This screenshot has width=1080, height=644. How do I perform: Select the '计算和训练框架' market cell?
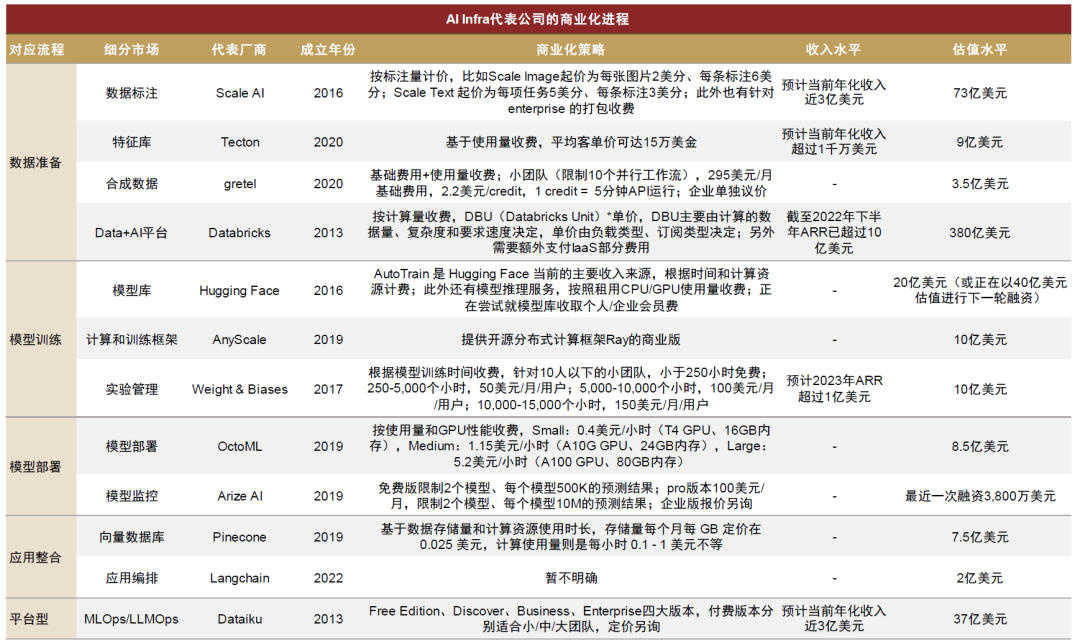tap(132, 340)
